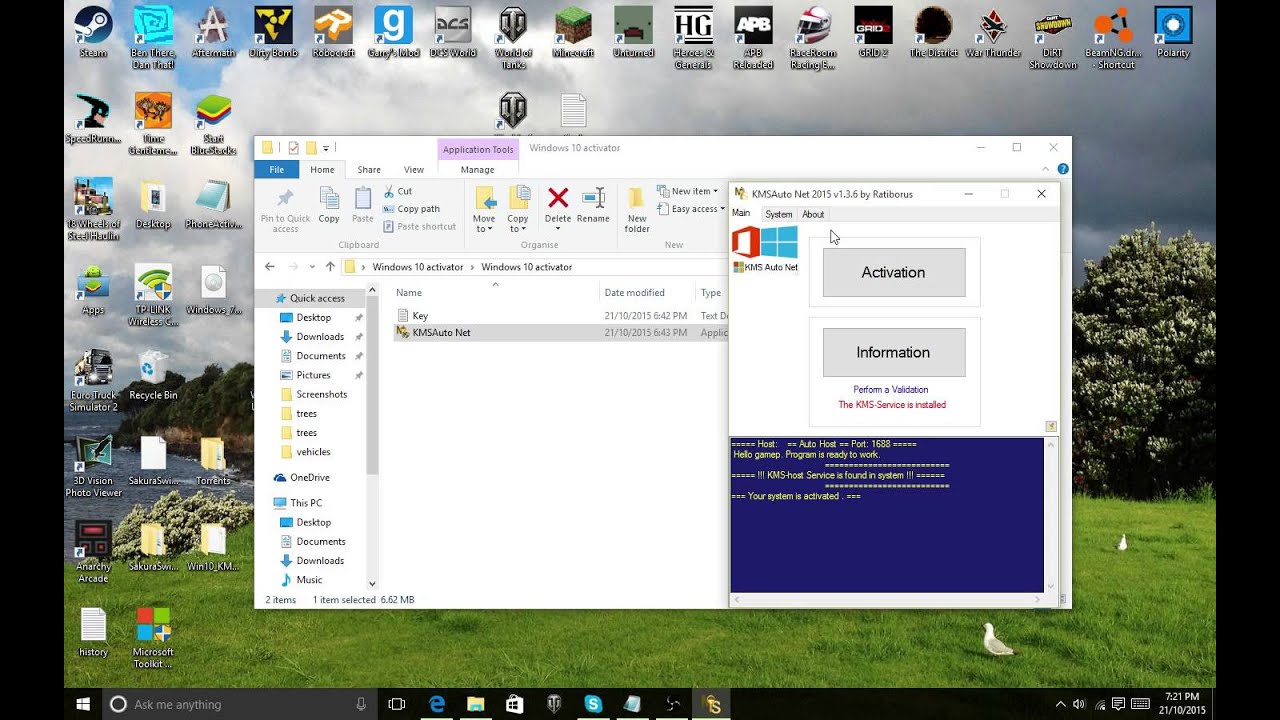Screen dimensions: 1280x720
Task: Click Pin to Quick access icon
Action: tap(285, 198)
